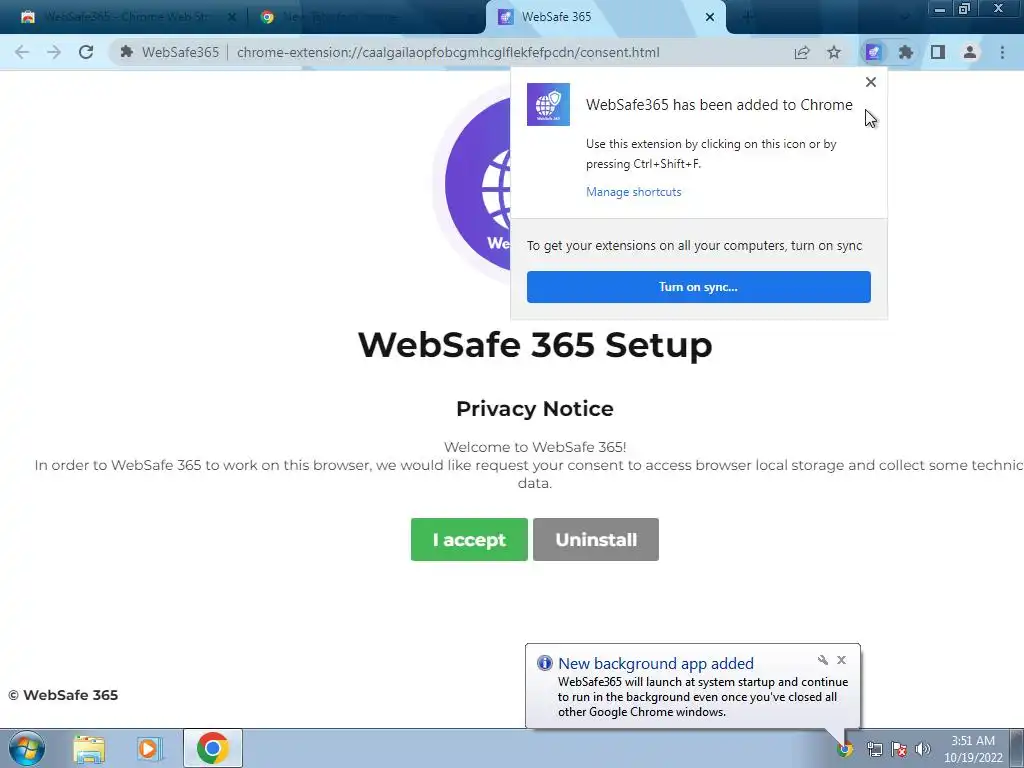Click the WebSafe 365 Setup heading
Image resolution: width=1024 pixels, height=768 pixels.
(x=535, y=344)
